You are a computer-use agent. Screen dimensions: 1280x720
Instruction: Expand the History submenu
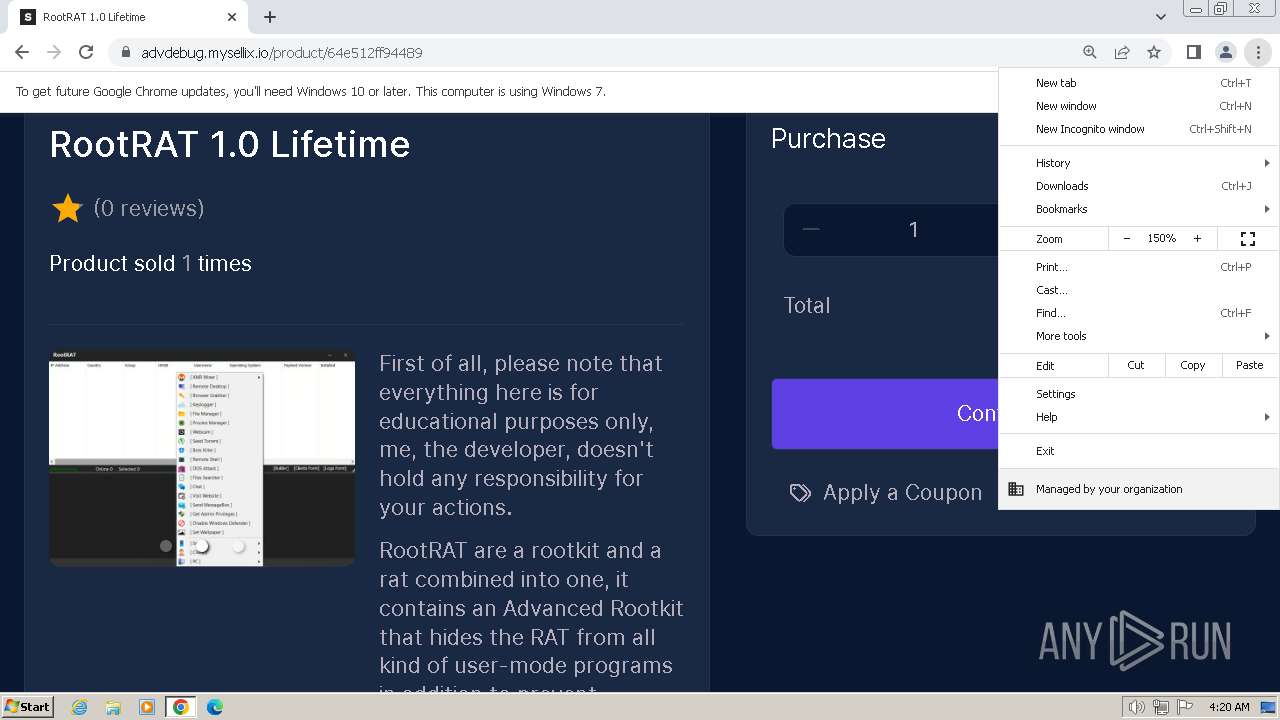1139,163
